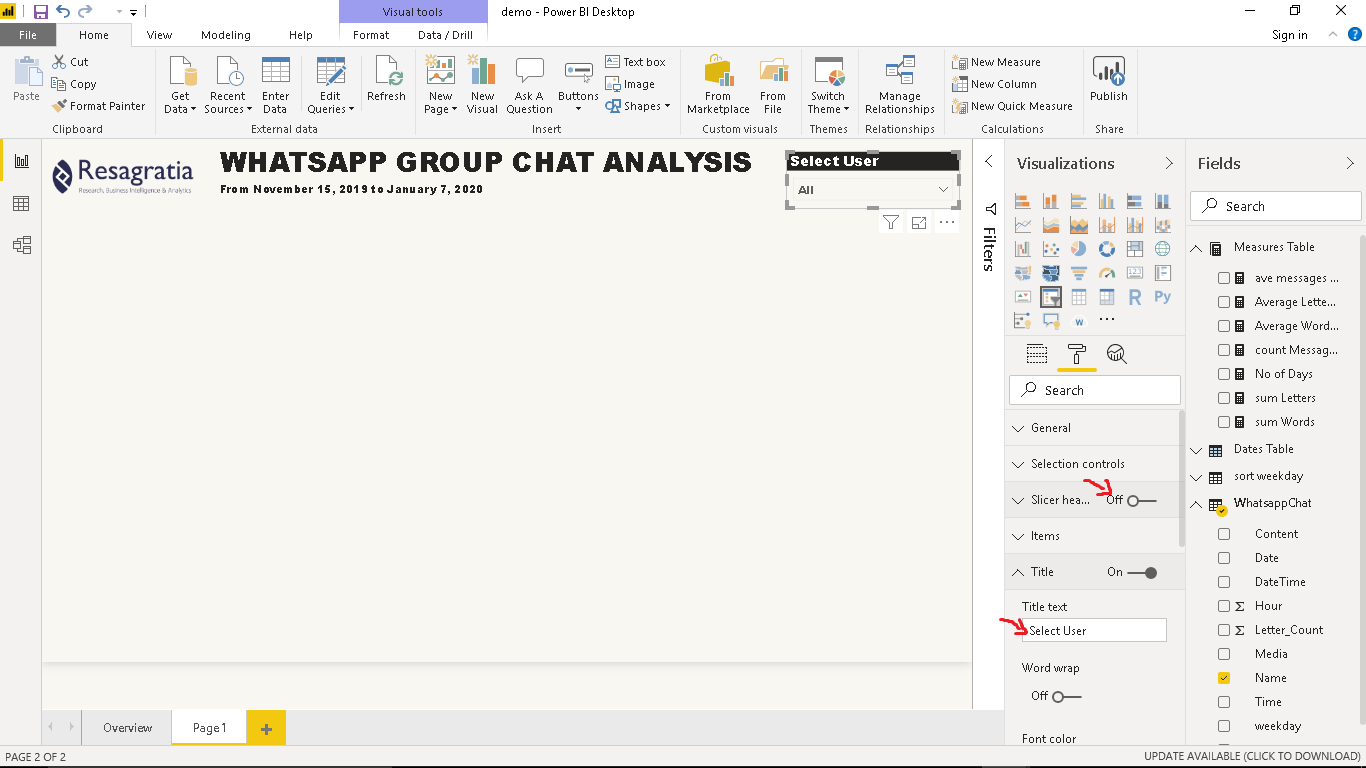This screenshot has width=1366, height=768.
Task: Pick the Card visualization
Action: coord(1134,273)
